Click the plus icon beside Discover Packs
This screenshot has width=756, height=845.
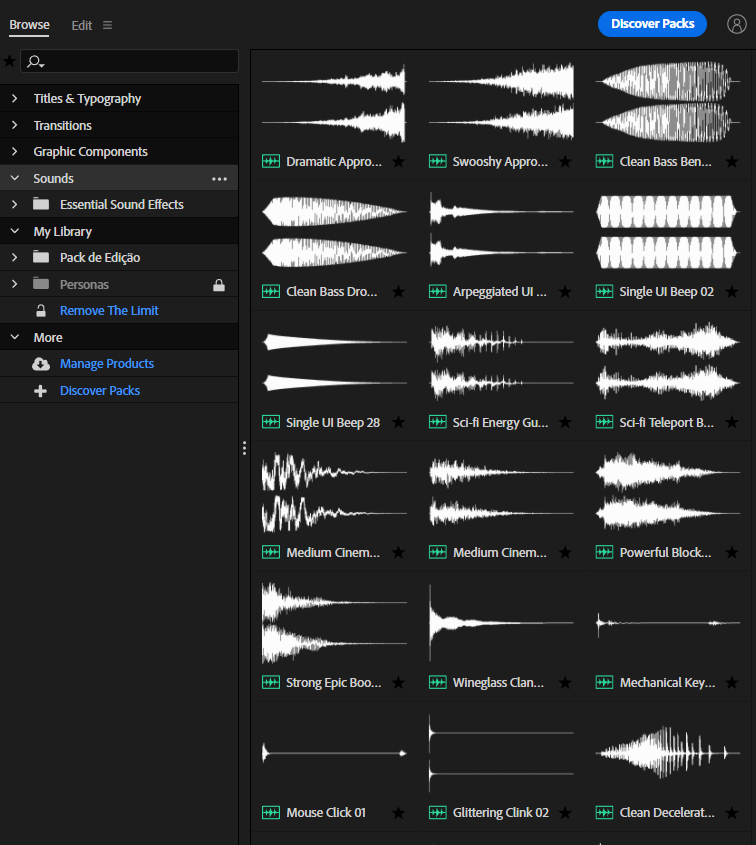[x=40, y=391]
